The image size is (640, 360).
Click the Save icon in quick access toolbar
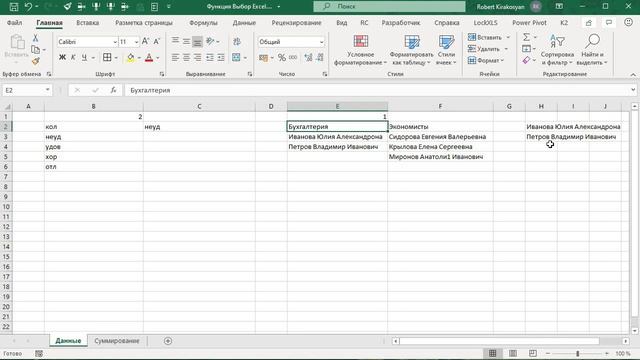pos(13,7)
